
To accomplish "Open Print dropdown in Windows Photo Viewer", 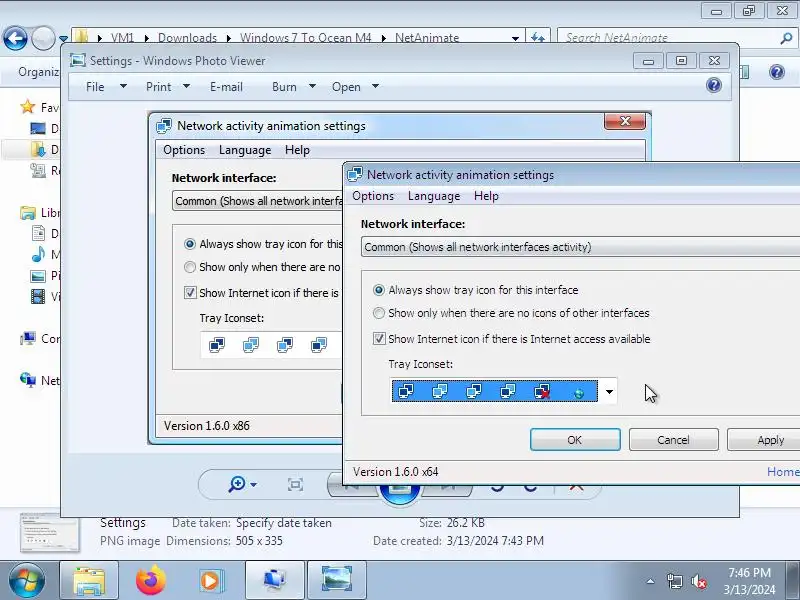I will (168, 87).
